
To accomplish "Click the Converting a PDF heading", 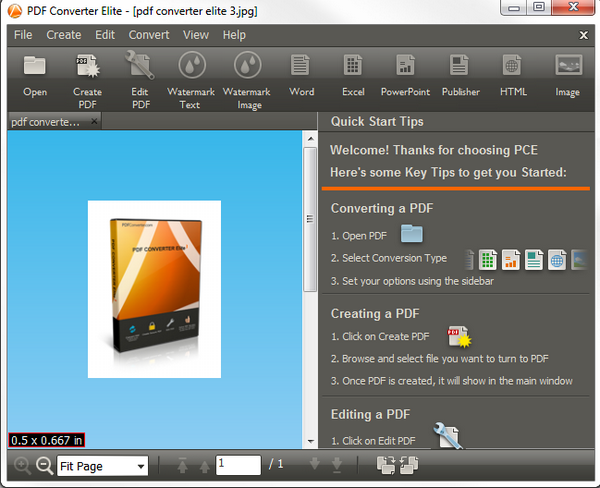I will click(x=382, y=208).
